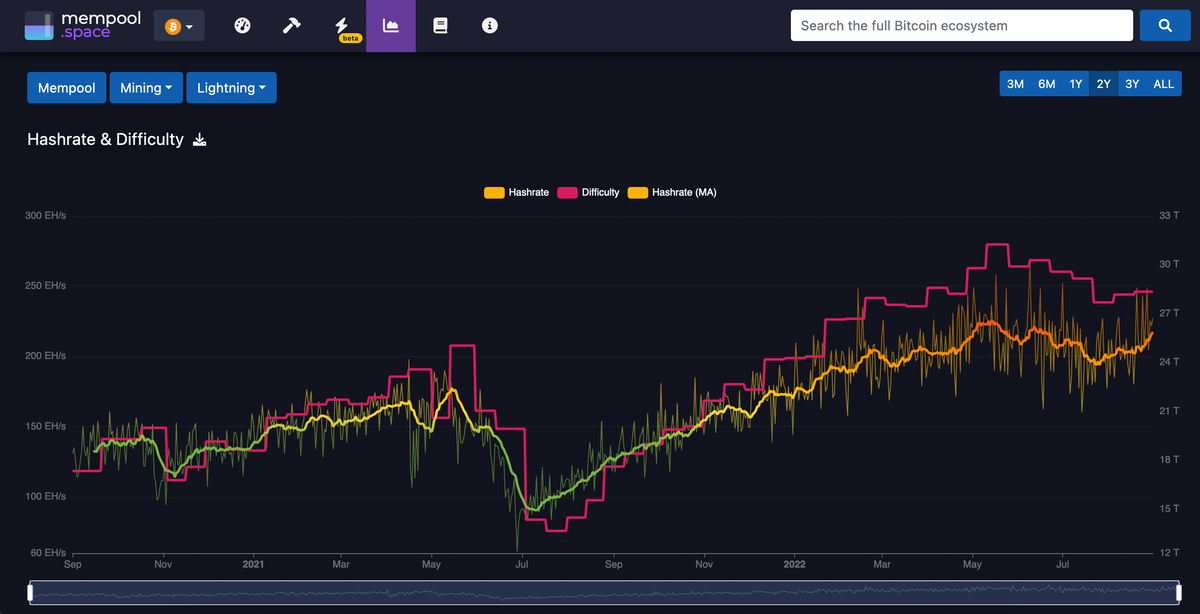The width and height of the screenshot is (1200, 614).
Task: Switch to the ALL time range
Action: pos(1164,84)
